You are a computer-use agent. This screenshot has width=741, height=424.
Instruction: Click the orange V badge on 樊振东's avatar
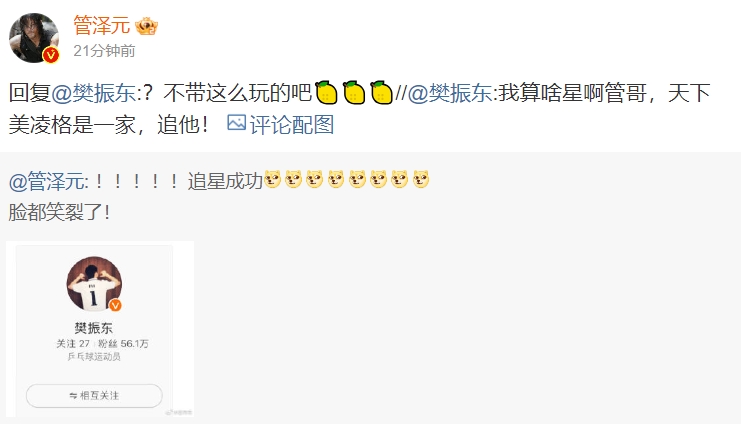pyautogui.click(x=115, y=305)
